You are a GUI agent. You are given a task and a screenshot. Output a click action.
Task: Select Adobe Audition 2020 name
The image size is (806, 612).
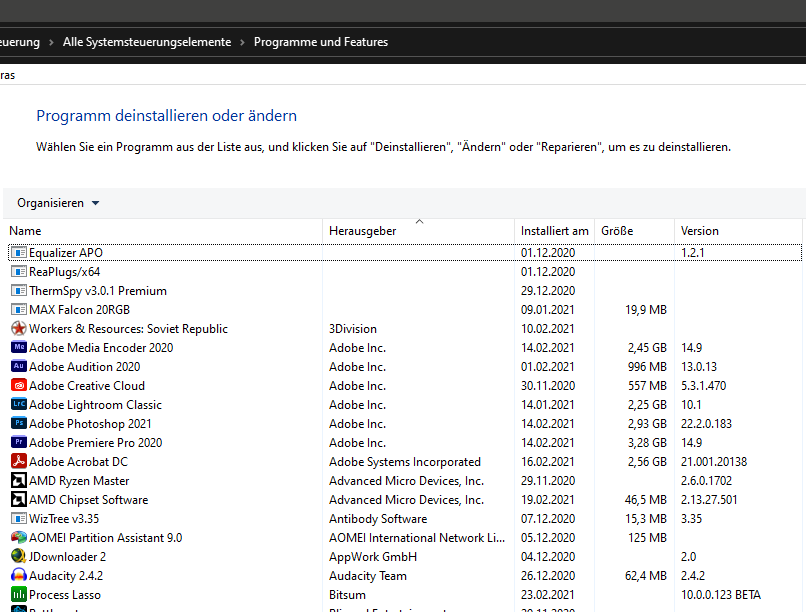pyautogui.click(x=85, y=366)
